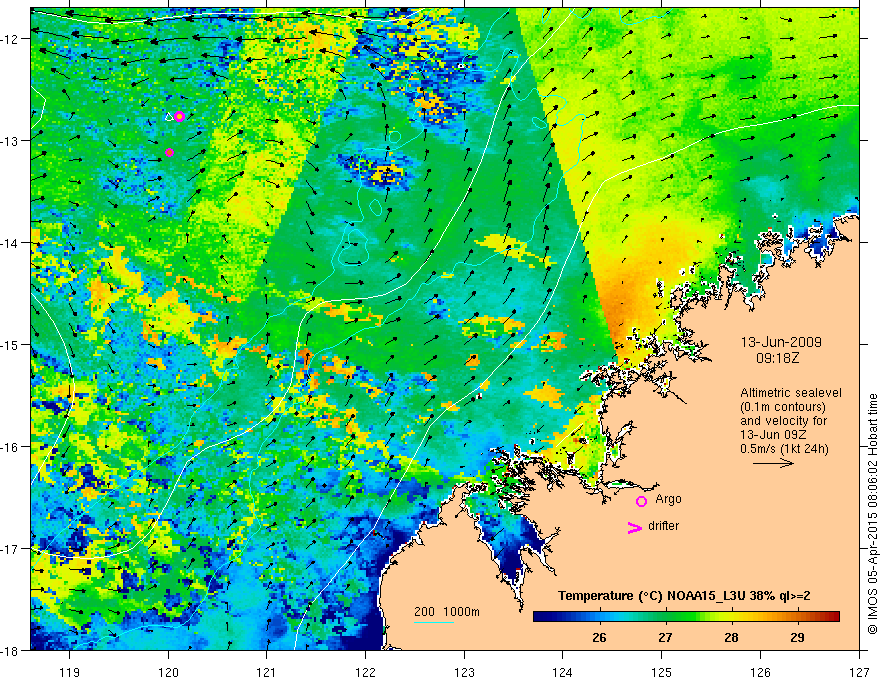Click the color bar tick label "28"

731,638
